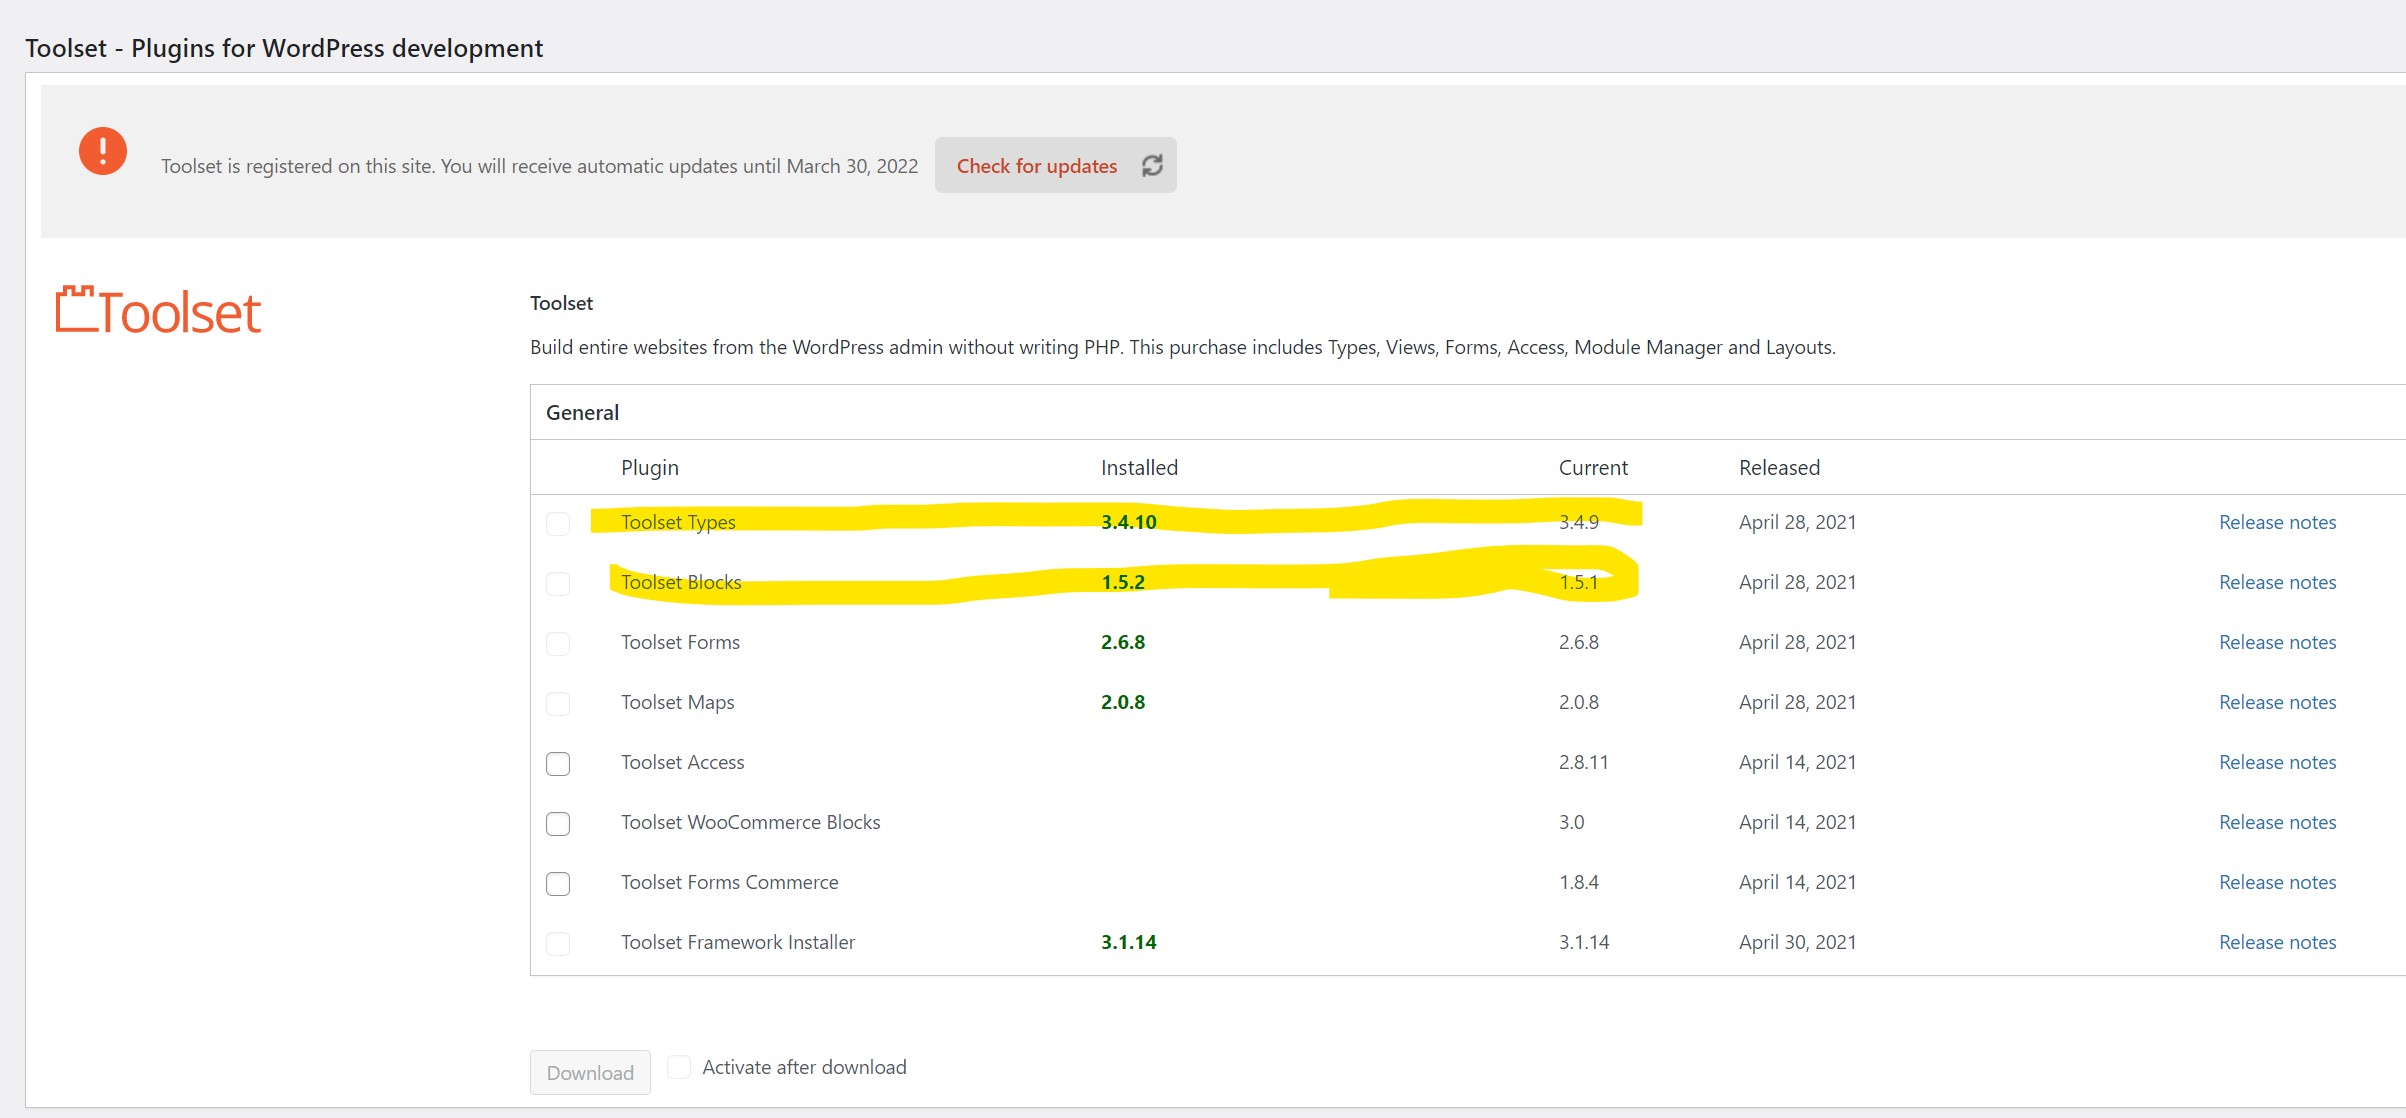Tick the Toolset Framework Installer checkbox

coord(558,943)
